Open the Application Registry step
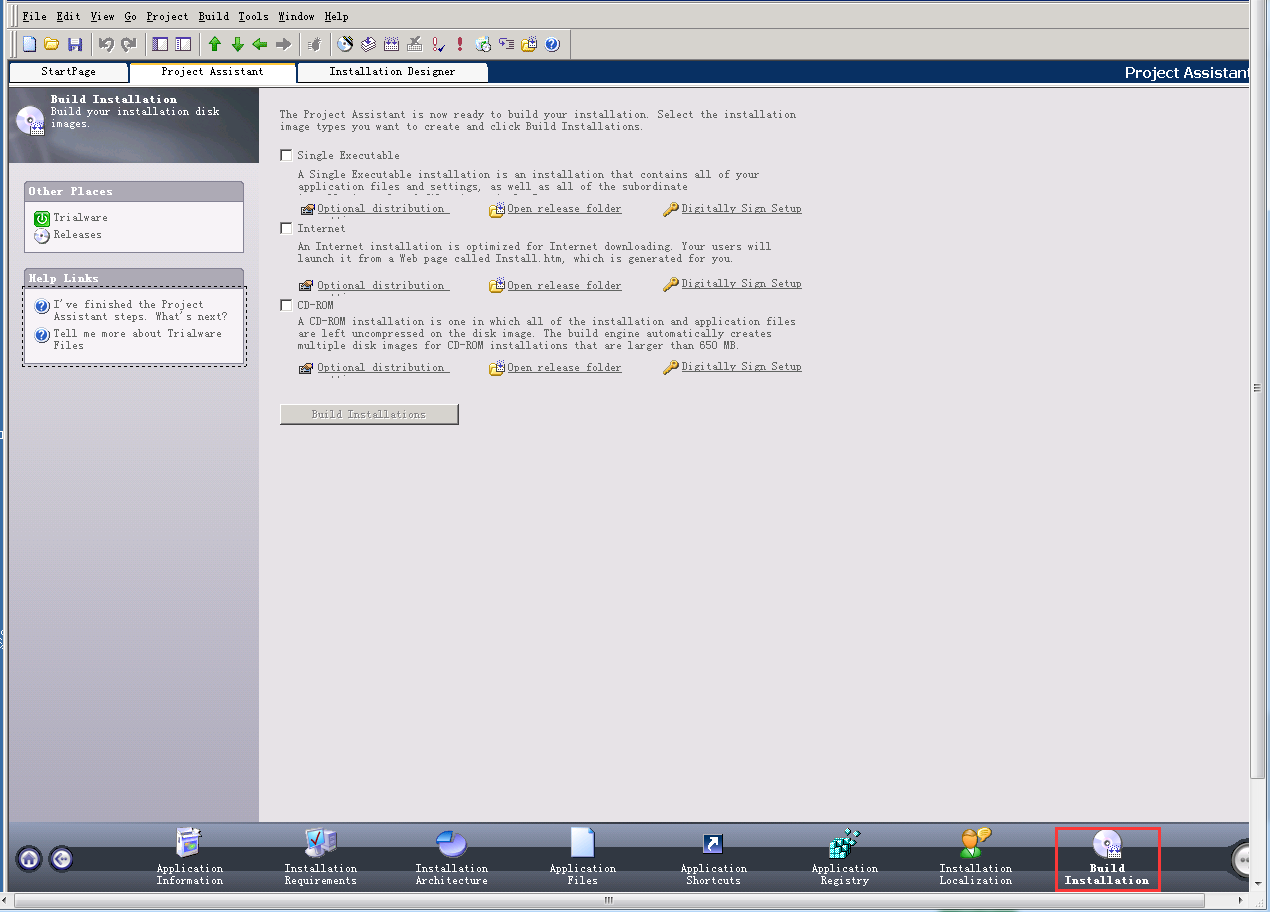The image size is (1270, 912). [844, 857]
